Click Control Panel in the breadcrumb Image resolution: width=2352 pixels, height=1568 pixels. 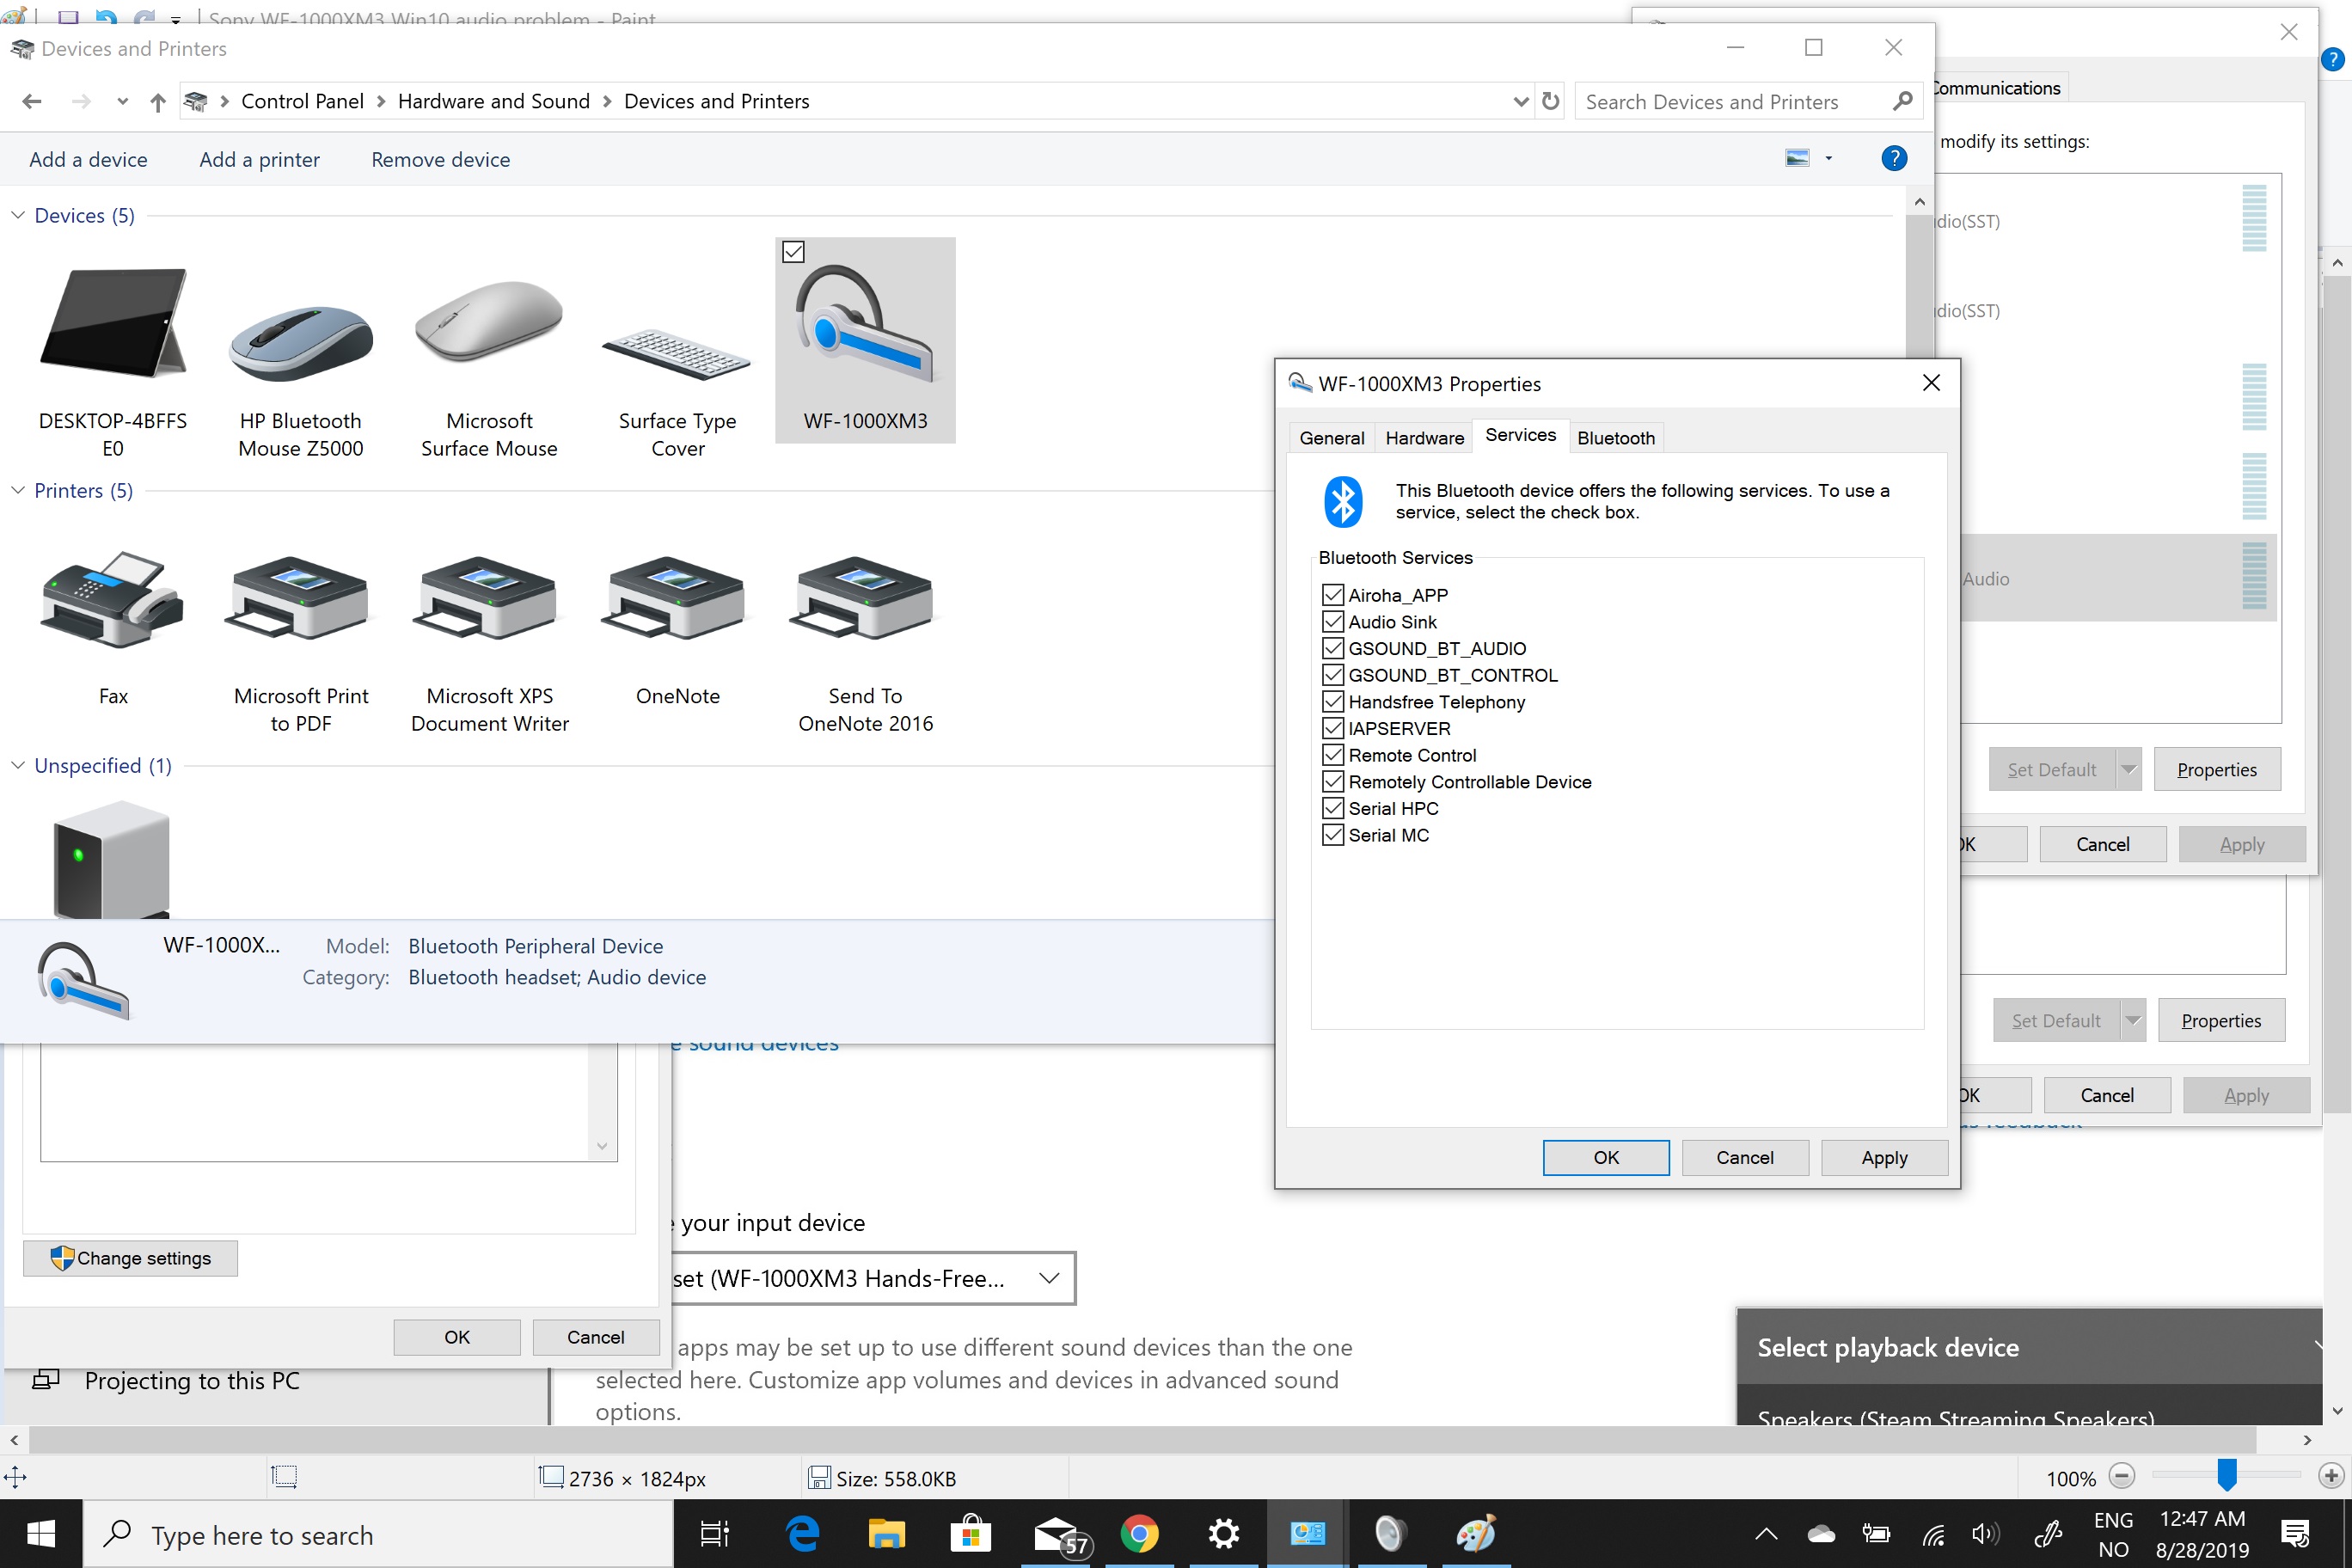(x=302, y=101)
